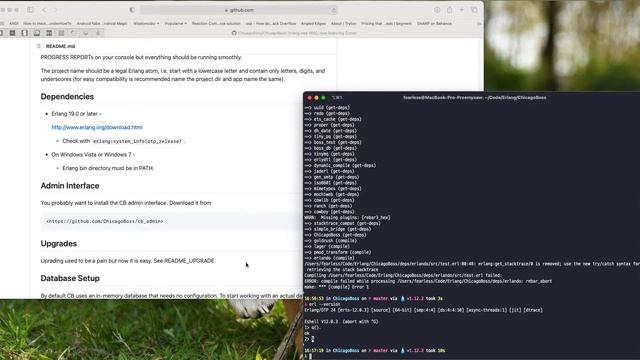This screenshot has height=360, width=640.
Task: Open Android Tabs bookmark
Action: (102, 24)
